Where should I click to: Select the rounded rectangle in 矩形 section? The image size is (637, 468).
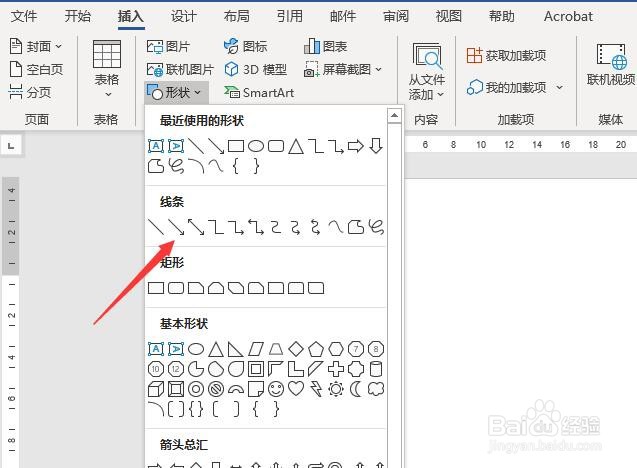[x=176, y=288]
